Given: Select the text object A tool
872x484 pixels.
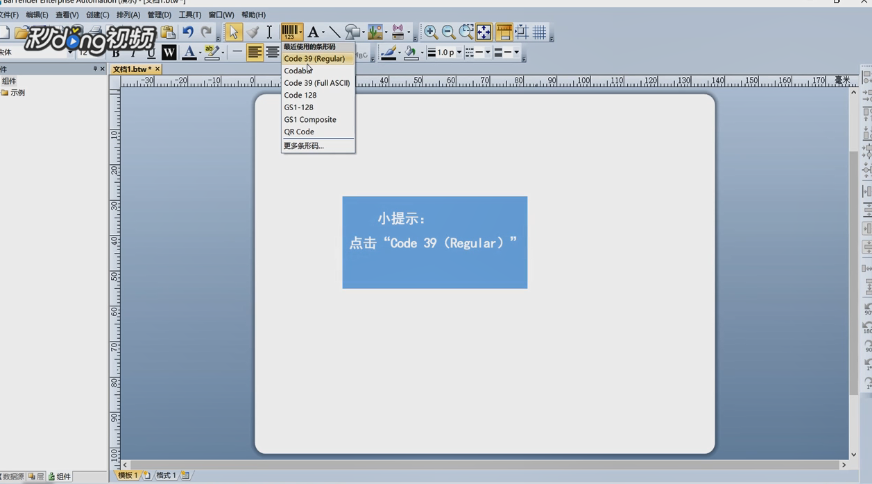Looking at the screenshot, I should pyautogui.click(x=313, y=32).
